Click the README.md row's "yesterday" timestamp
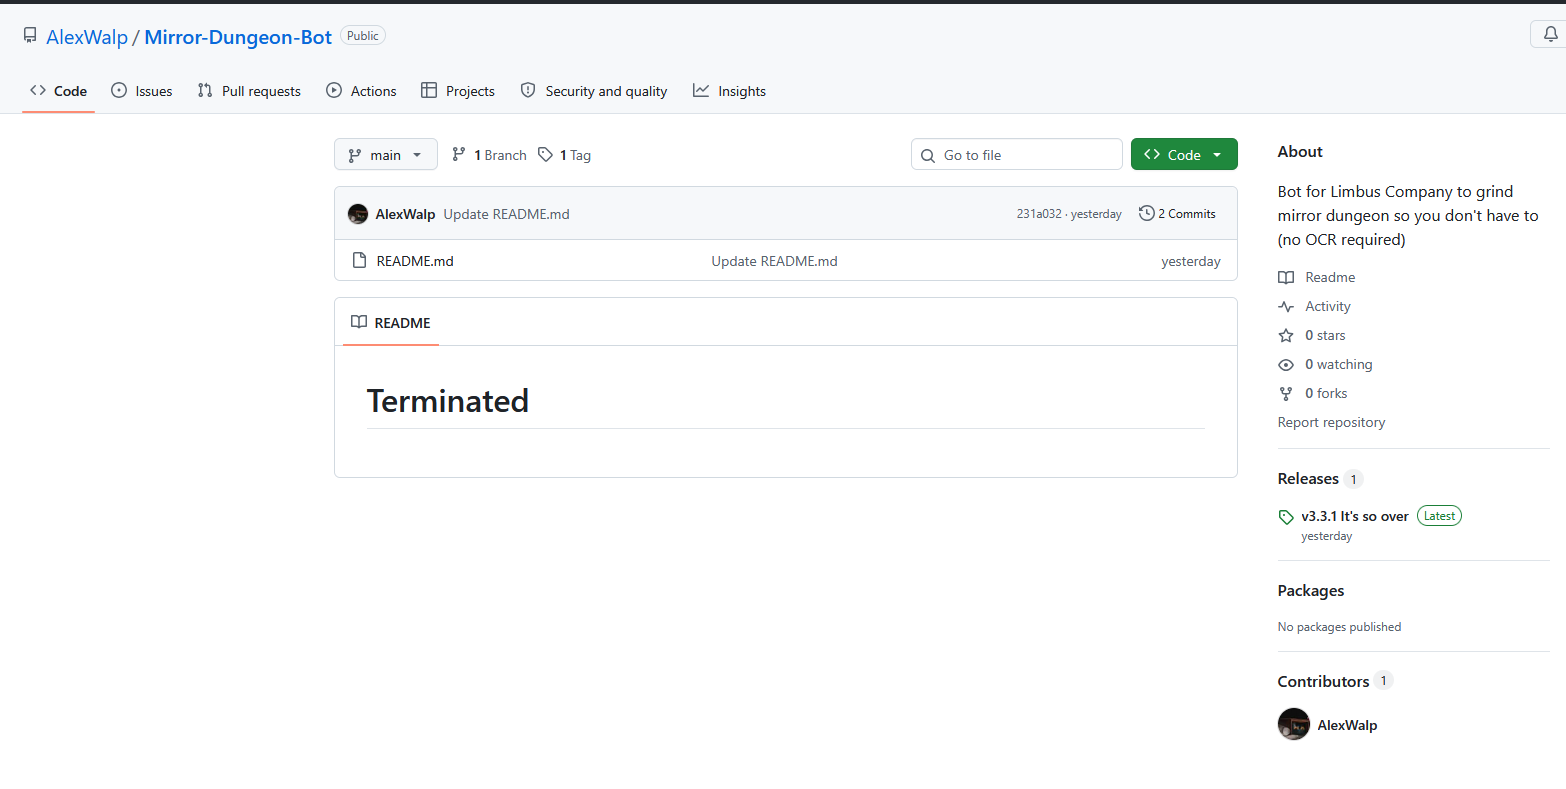 [x=1191, y=261]
